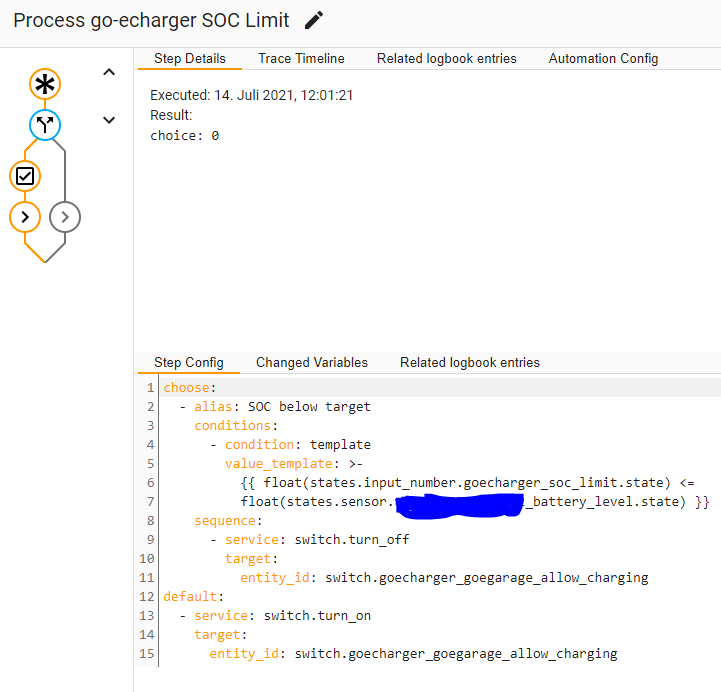
Task: Open the Step Details tab
Action: click(190, 59)
